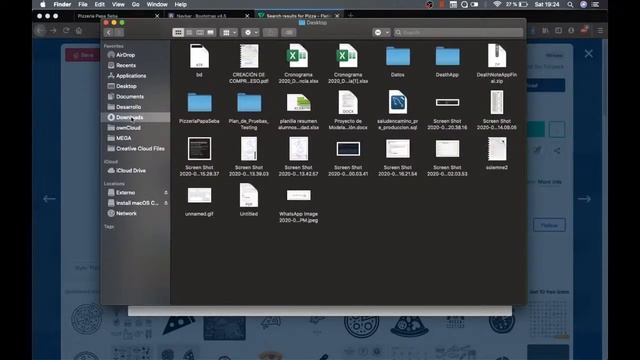Select the Cronograma 2020 xlsx without [1] suffix
The height and width of the screenshot is (360, 640).
tap(298, 56)
